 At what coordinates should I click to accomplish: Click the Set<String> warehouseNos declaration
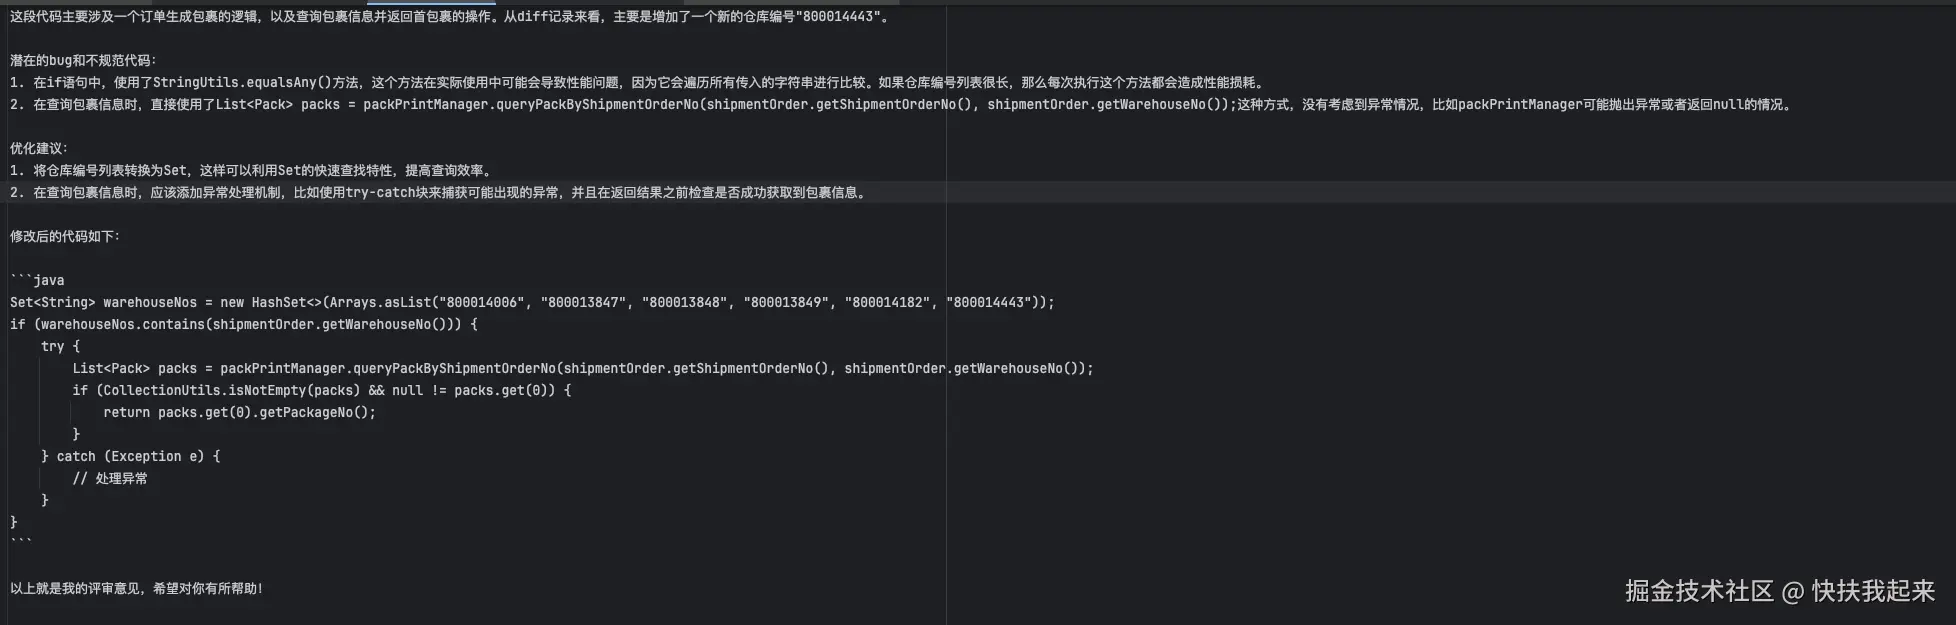[x=104, y=303]
